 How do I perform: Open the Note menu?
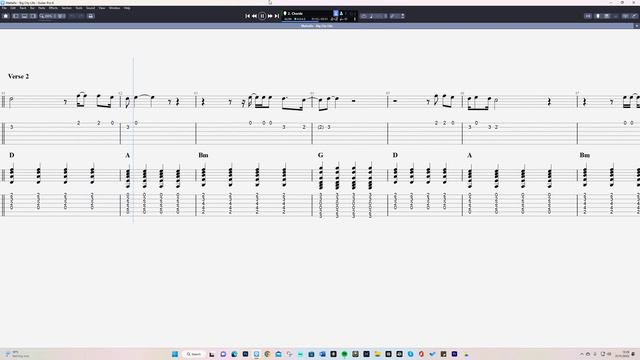pyautogui.click(x=42, y=8)
